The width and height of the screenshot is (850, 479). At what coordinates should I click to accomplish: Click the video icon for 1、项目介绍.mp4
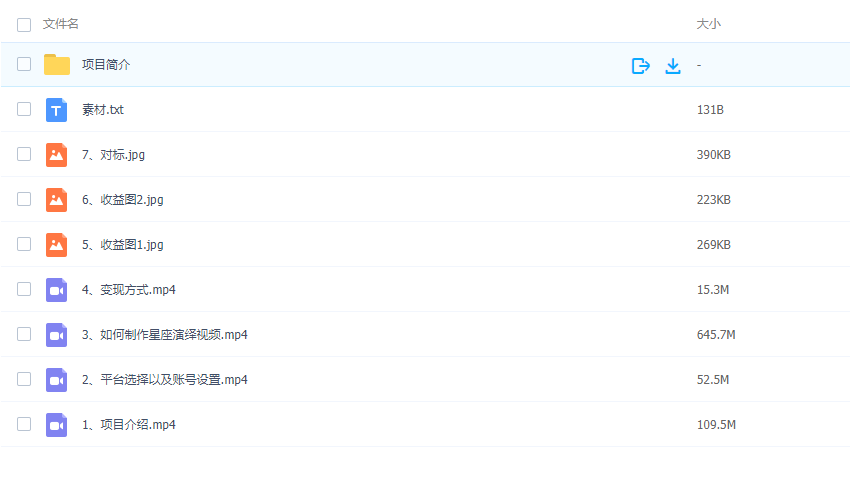click(x=57, y=425)
